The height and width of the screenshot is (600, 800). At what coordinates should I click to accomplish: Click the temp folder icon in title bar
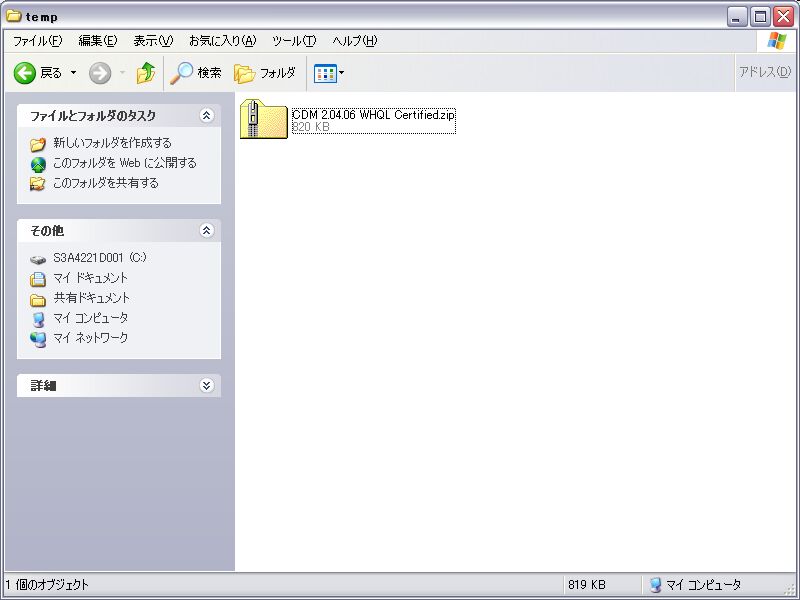13,16
